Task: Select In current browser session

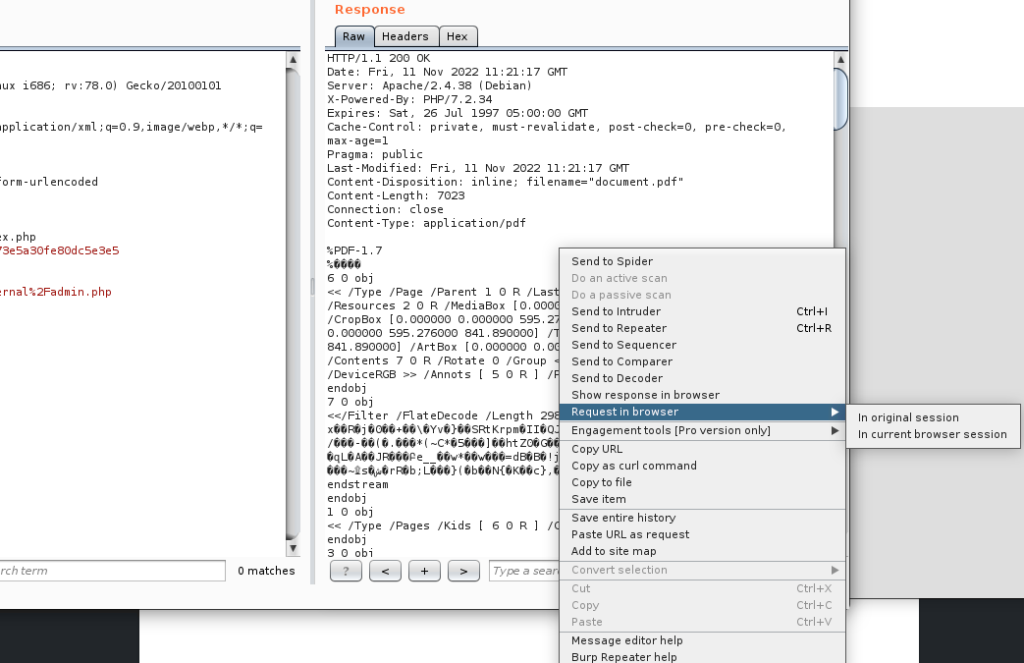Action: coord(932,434)
